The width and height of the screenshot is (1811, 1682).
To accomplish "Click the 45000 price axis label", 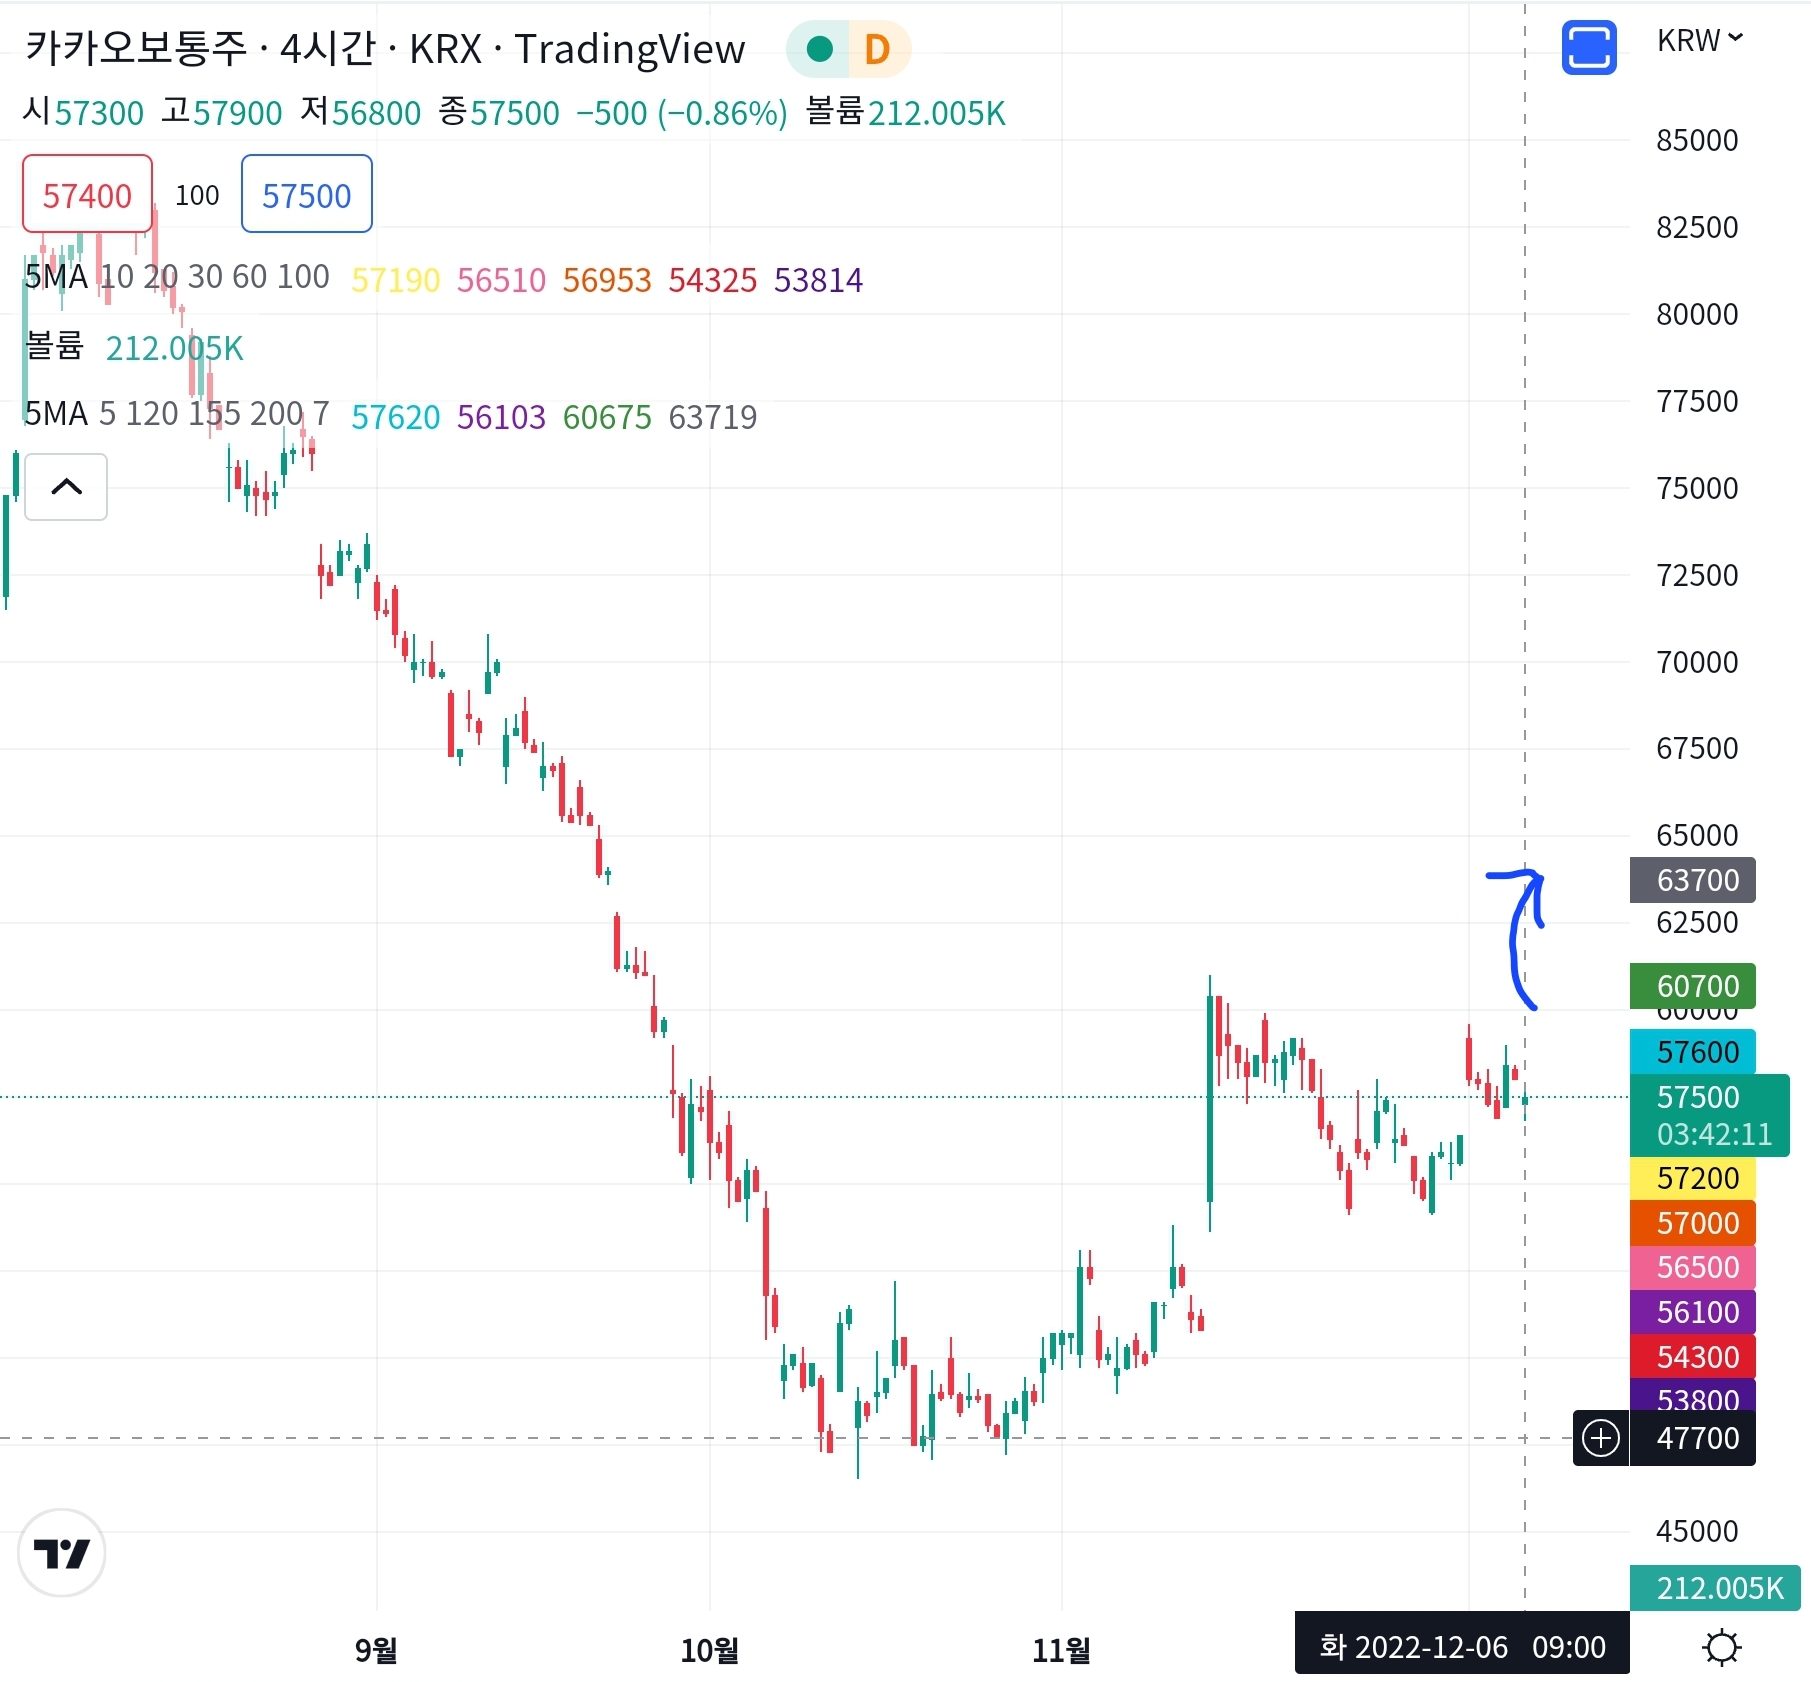I will [1697, 1531].
